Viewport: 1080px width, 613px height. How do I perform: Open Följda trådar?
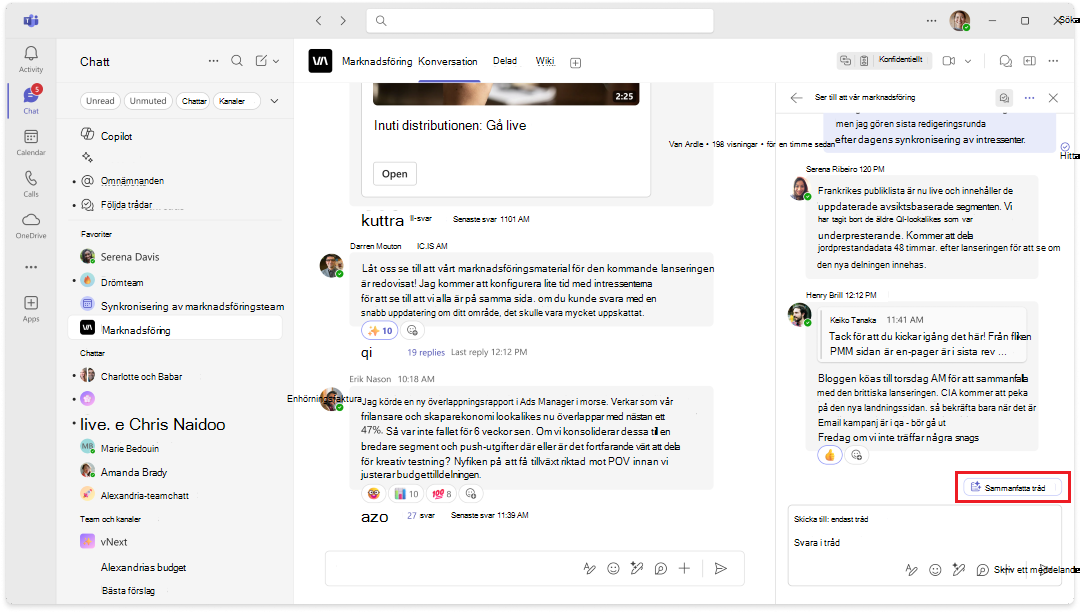pos(176,205)
